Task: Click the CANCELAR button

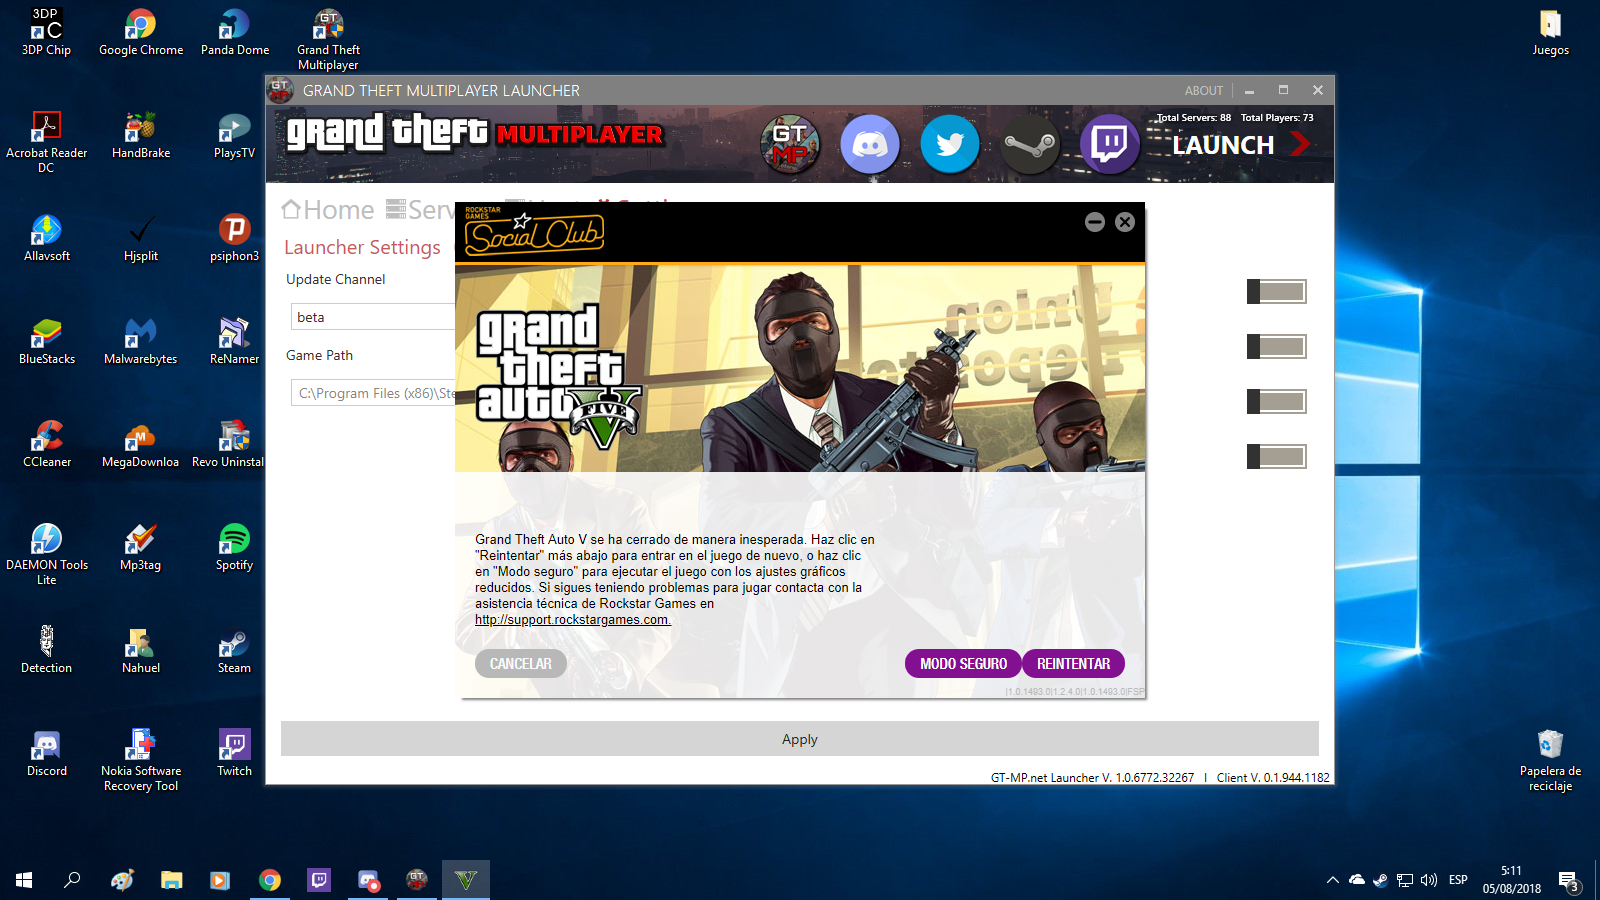Action: pos(521,663)
